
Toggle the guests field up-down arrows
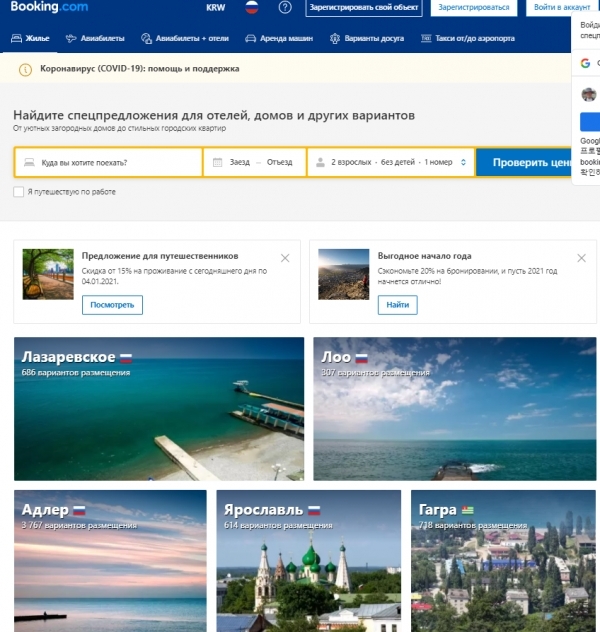pyautogui.click(x=463, y=162)
